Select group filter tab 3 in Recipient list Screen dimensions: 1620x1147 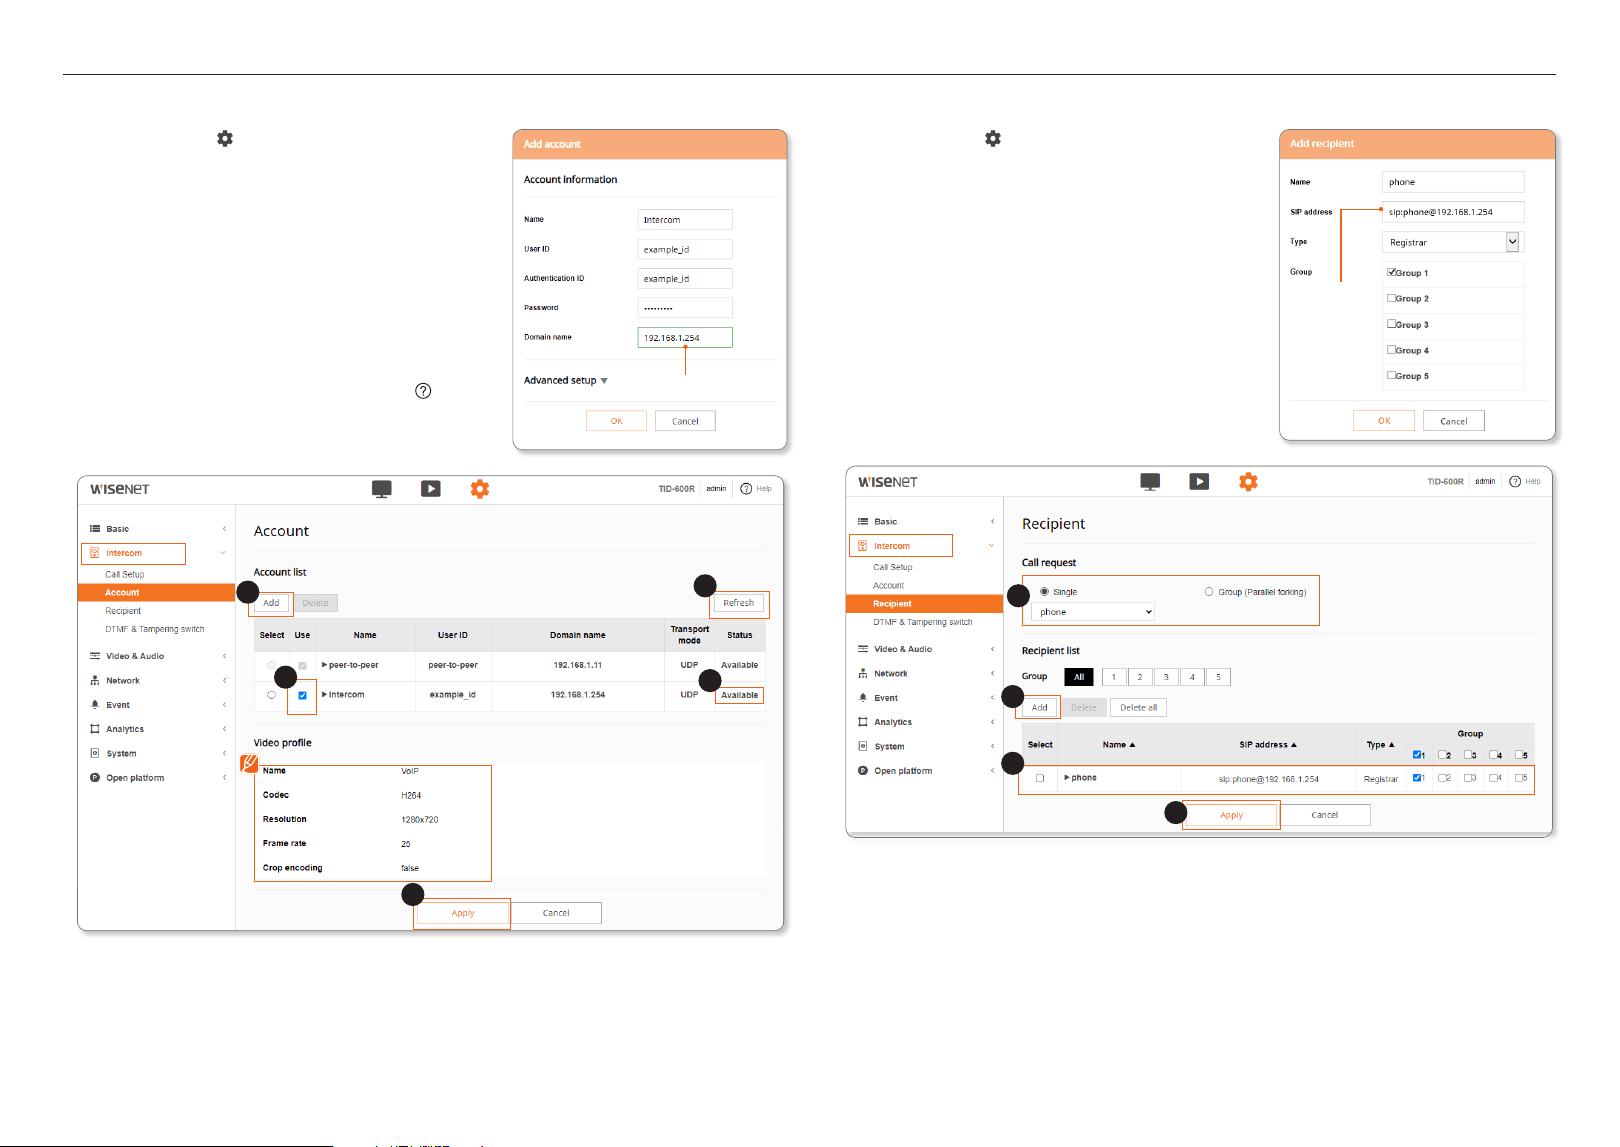pyautogui.click(x=1166, y=677)
